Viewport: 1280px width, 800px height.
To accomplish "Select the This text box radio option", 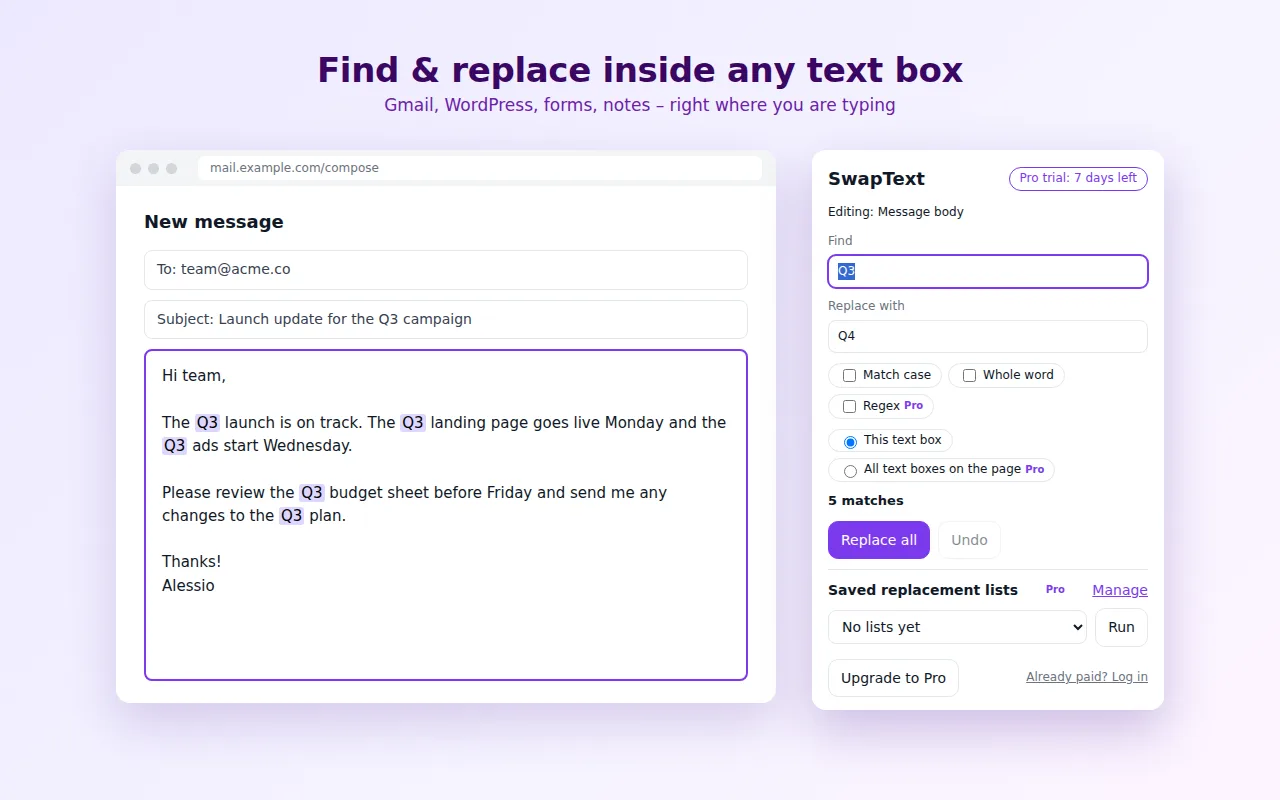I will point(850,441).
